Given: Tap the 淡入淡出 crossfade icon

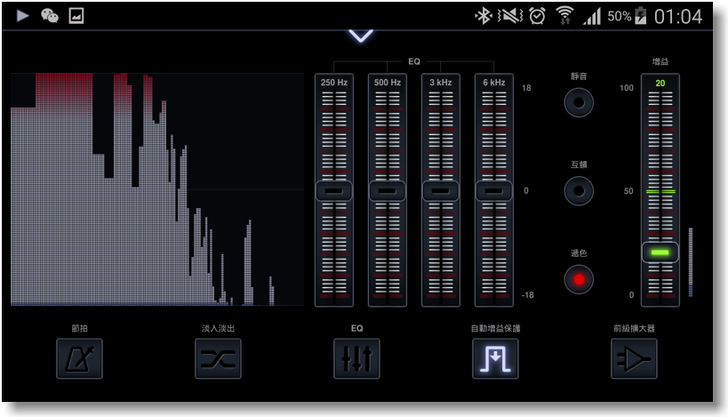Looking at the screenshot, I should coord(218,358).
